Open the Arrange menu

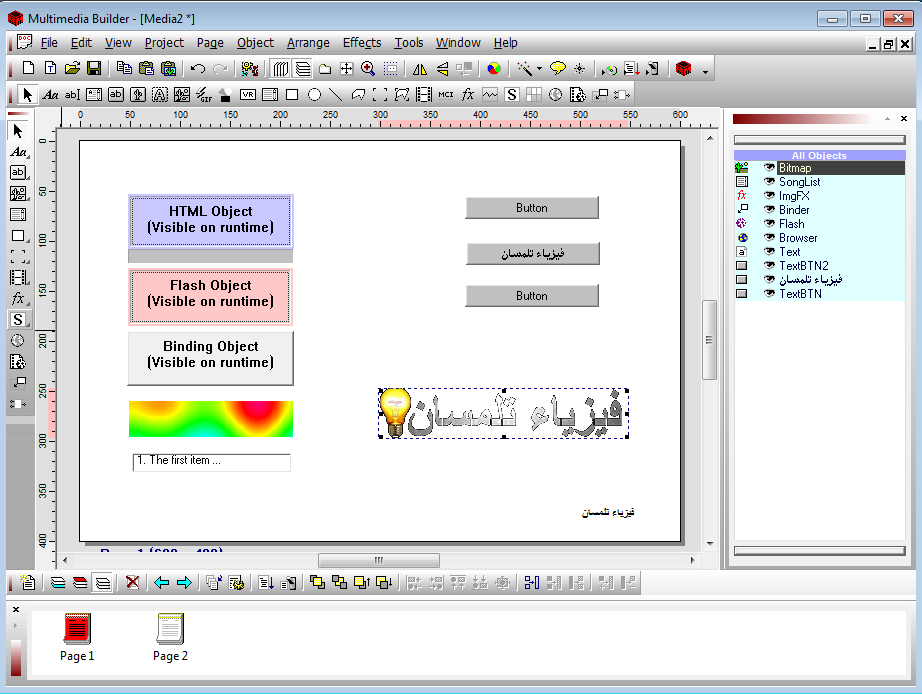point(307,43)
